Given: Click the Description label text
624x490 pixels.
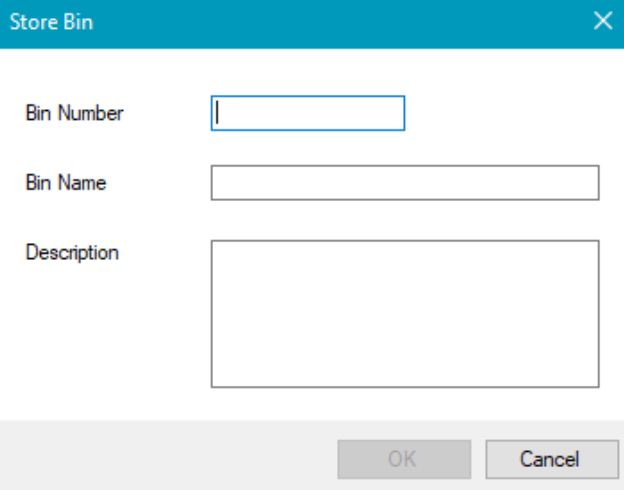Looking at the screenshot, I should 72,252.
